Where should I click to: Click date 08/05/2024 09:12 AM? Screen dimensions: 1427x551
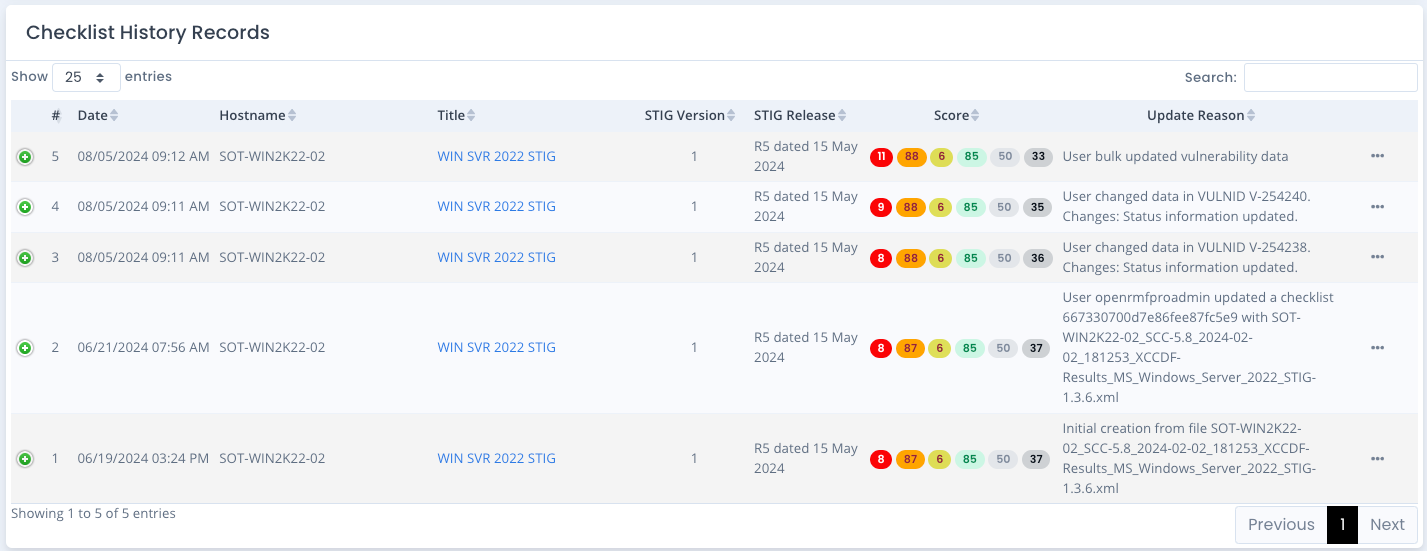[143, 156]
